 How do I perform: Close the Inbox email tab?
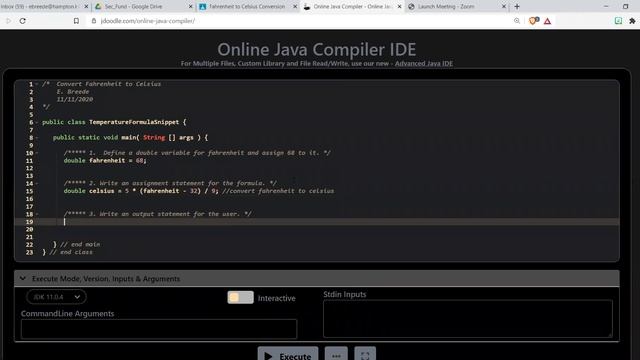(86, 7)
